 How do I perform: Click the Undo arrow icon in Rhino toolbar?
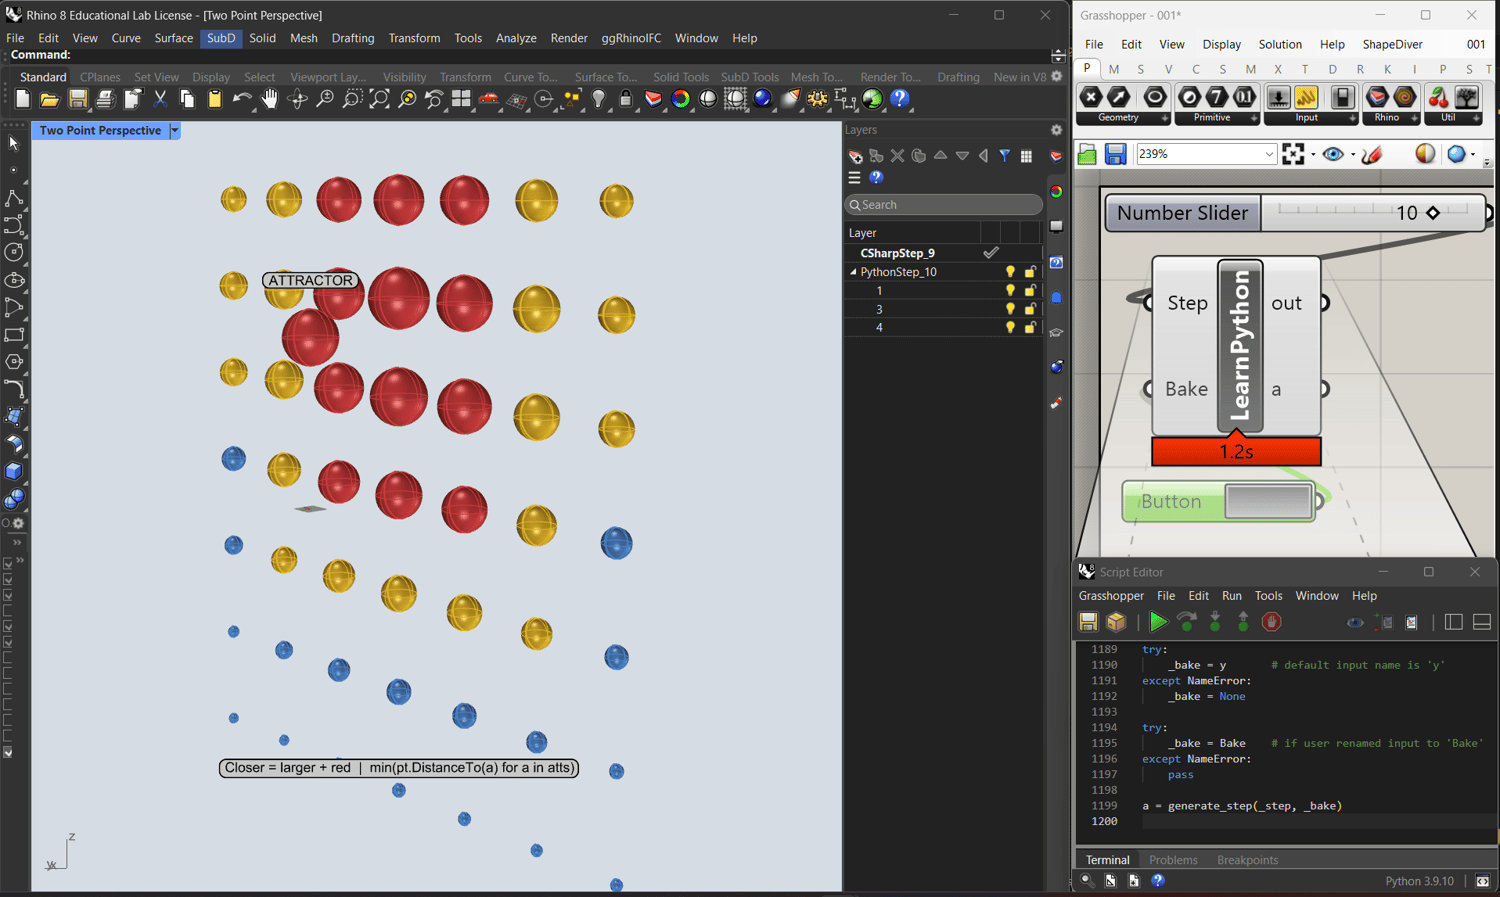(x=241, y=99)
